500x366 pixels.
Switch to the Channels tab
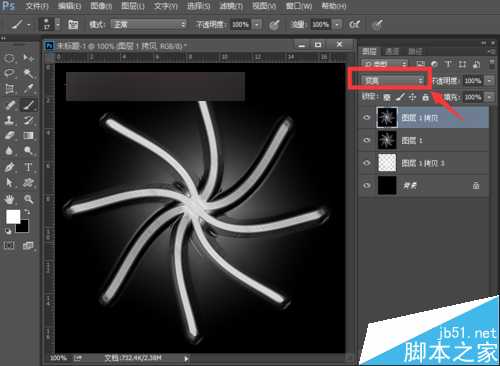(392, 51)
